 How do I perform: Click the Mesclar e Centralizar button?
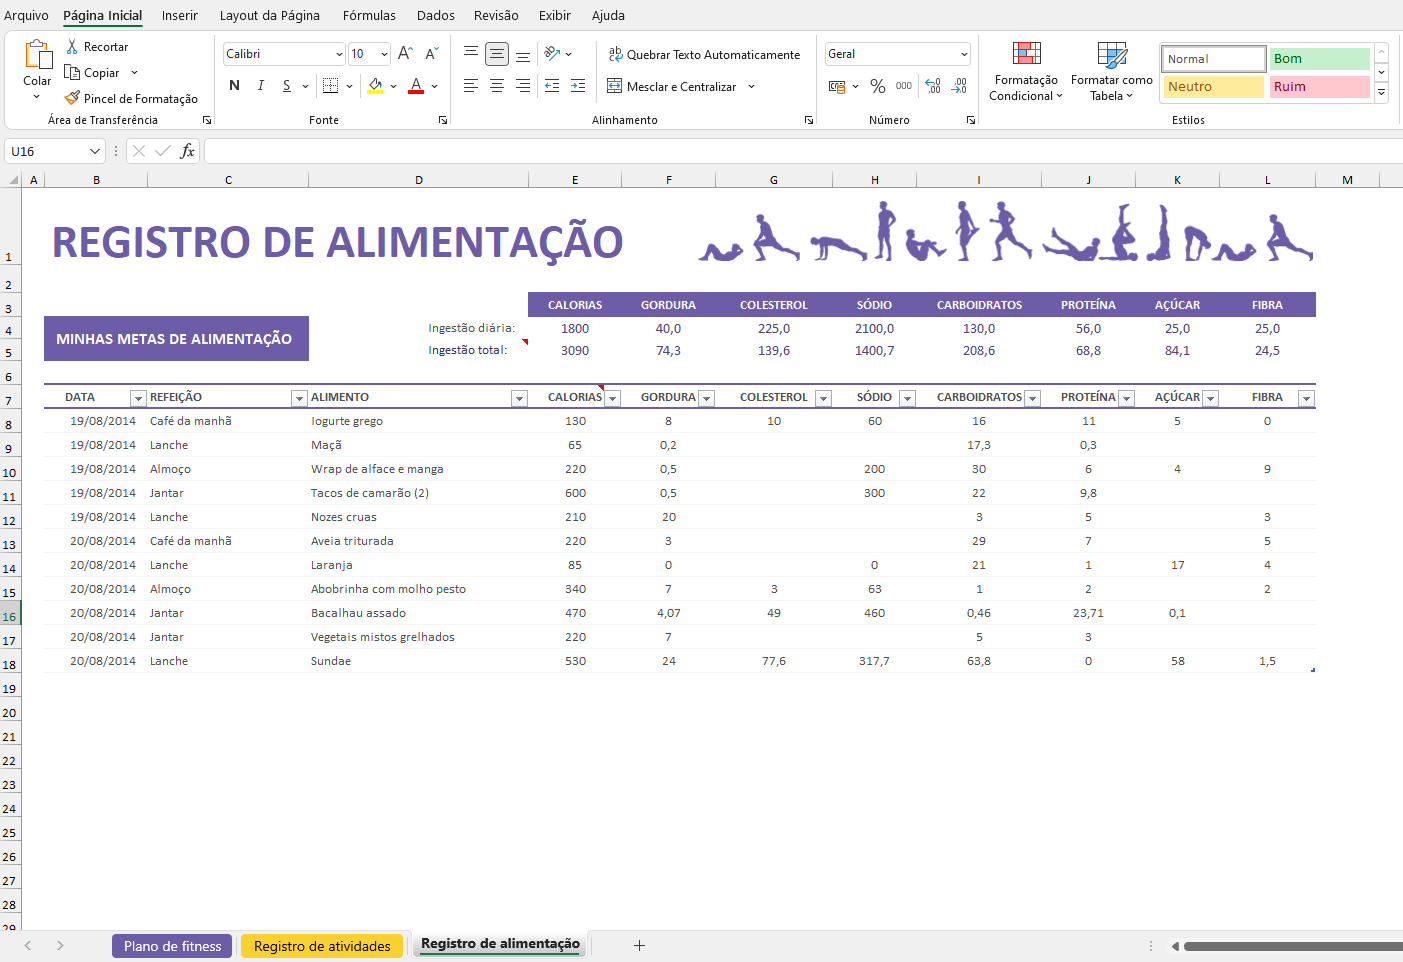(x=680, y=87)
